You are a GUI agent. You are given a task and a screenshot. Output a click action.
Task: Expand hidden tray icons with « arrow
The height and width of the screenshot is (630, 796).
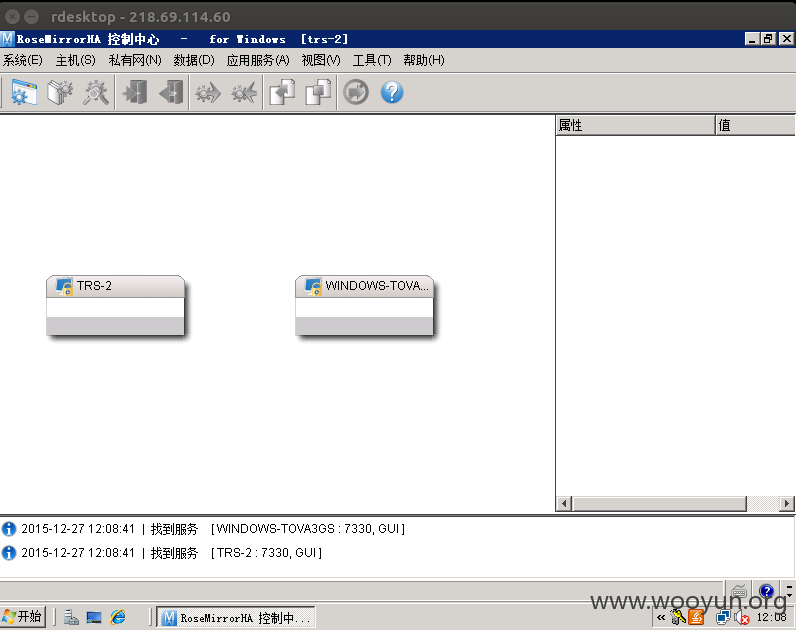click(x=660, y=618)
